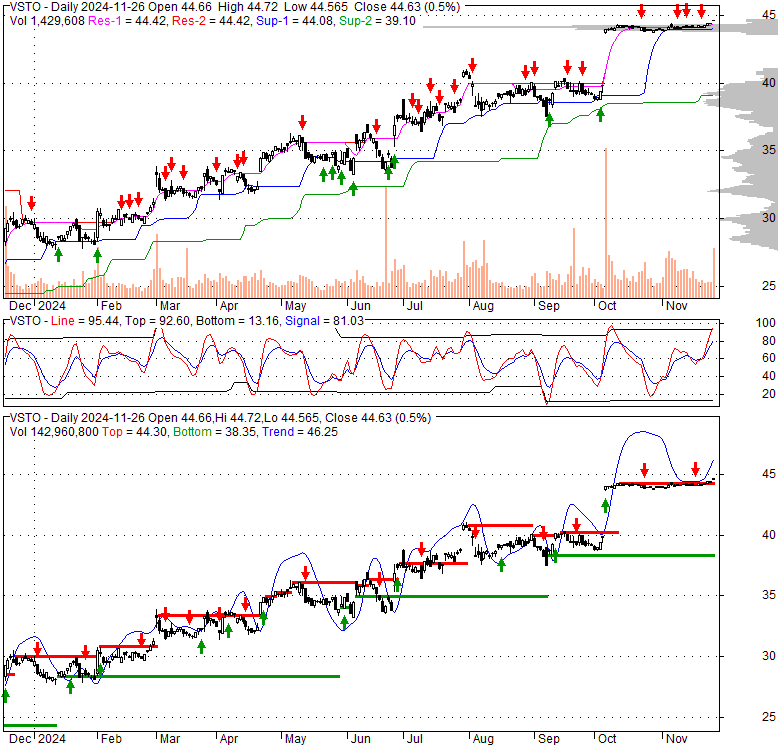This screenshot has width=780, height=745.
Task: Click the Bottom = 13.16 oscillator label
Action: click(x=238, y=321)
